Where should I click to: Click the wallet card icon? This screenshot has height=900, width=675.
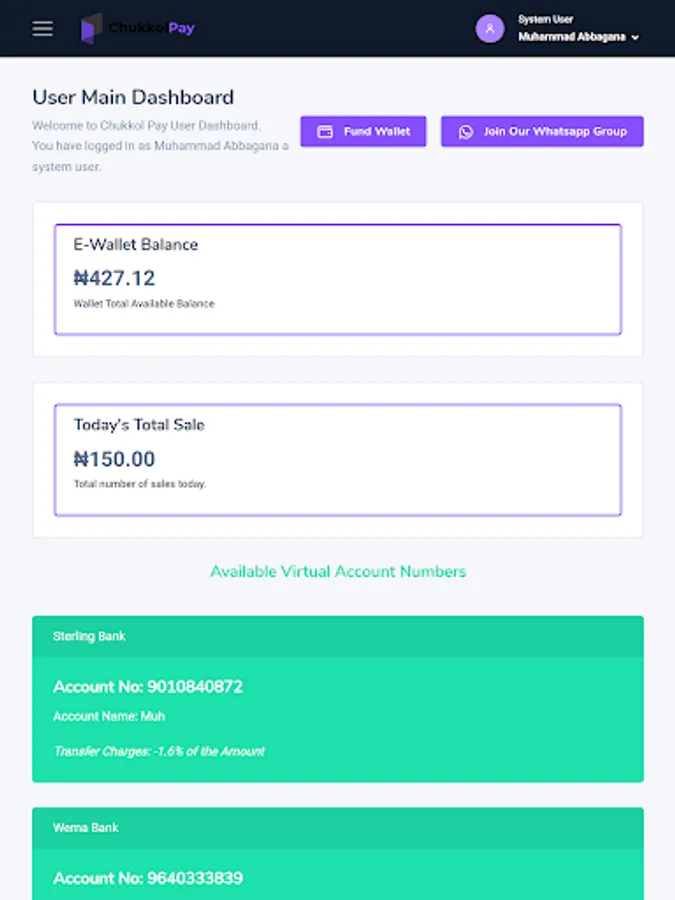coord(325,132)
